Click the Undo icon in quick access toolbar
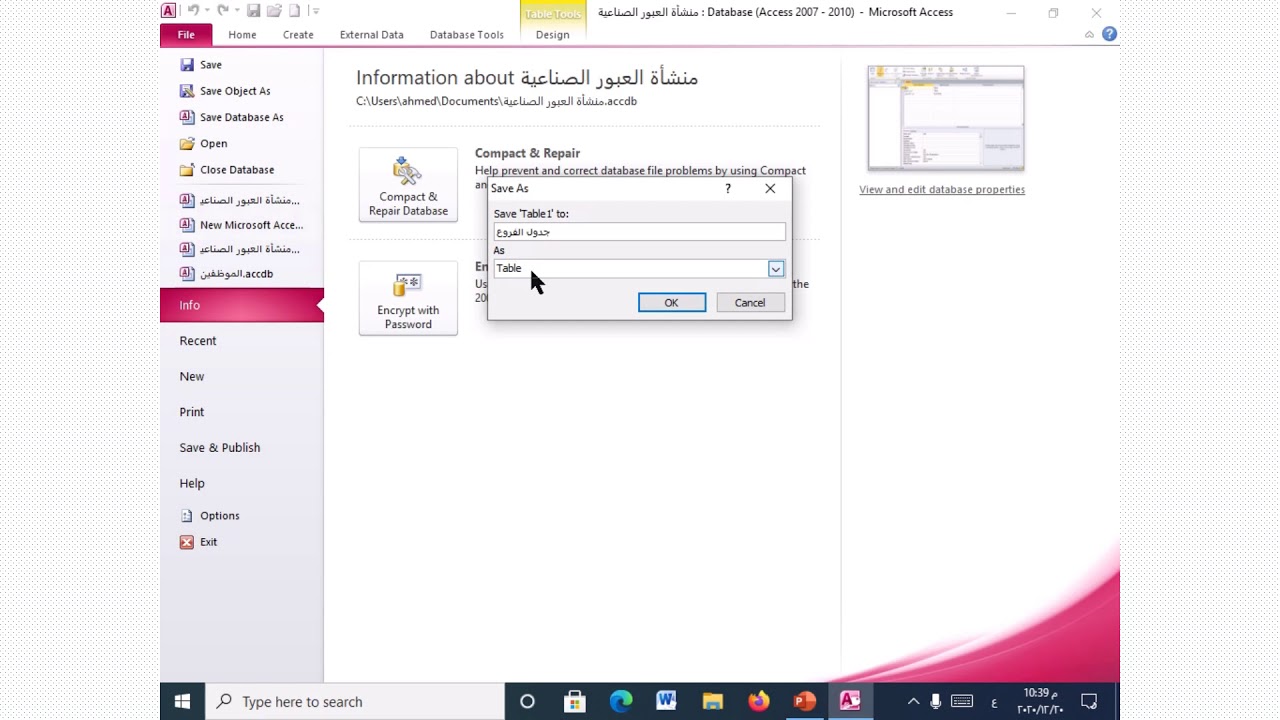 pos(194,11)
